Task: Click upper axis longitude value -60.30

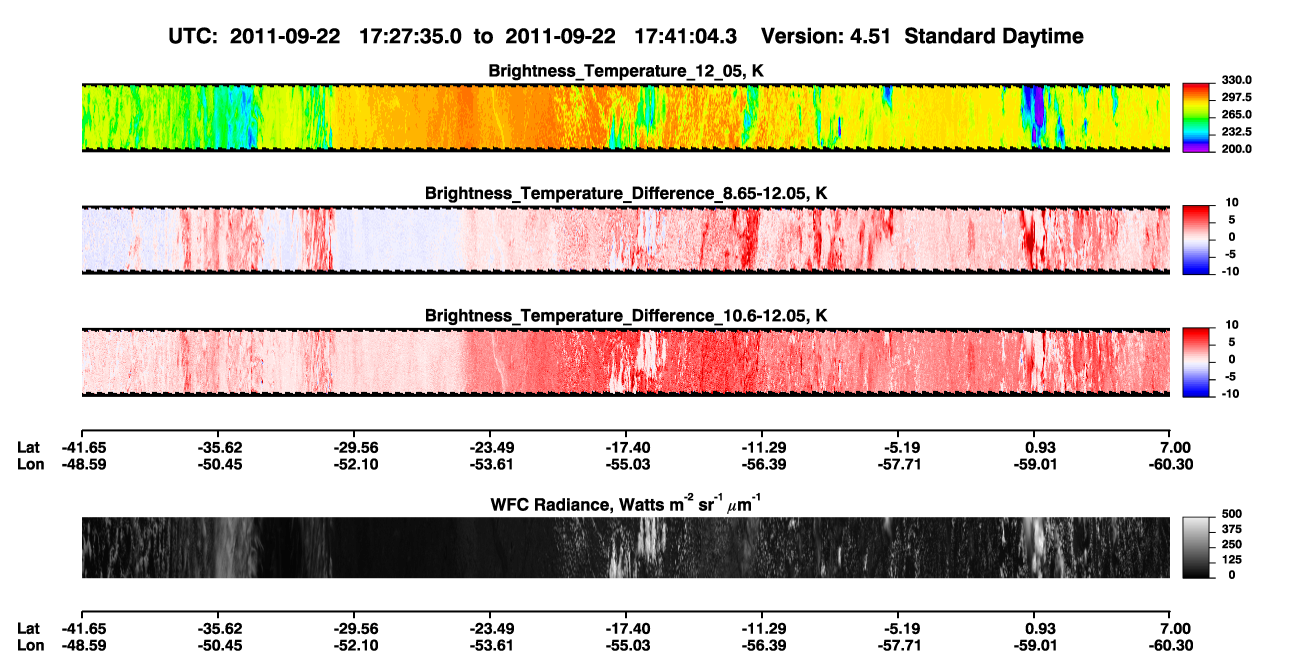Action: (x=1170, y=464)
